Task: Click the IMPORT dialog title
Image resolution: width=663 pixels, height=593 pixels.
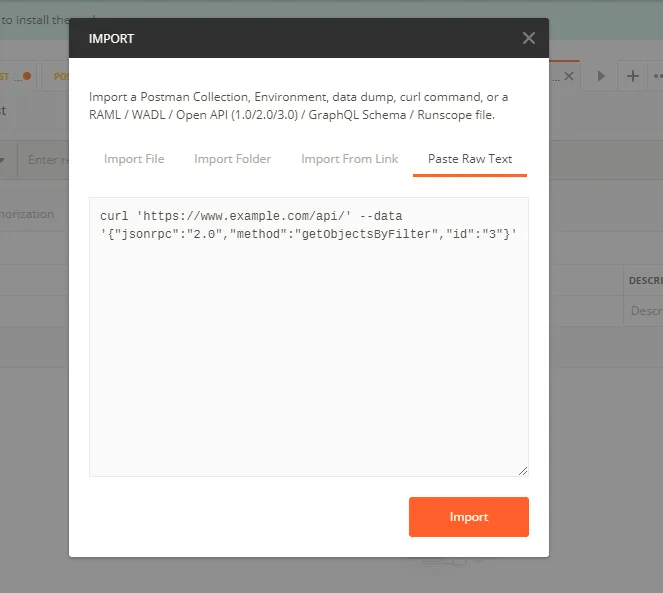Action: (x=111, y=38)
